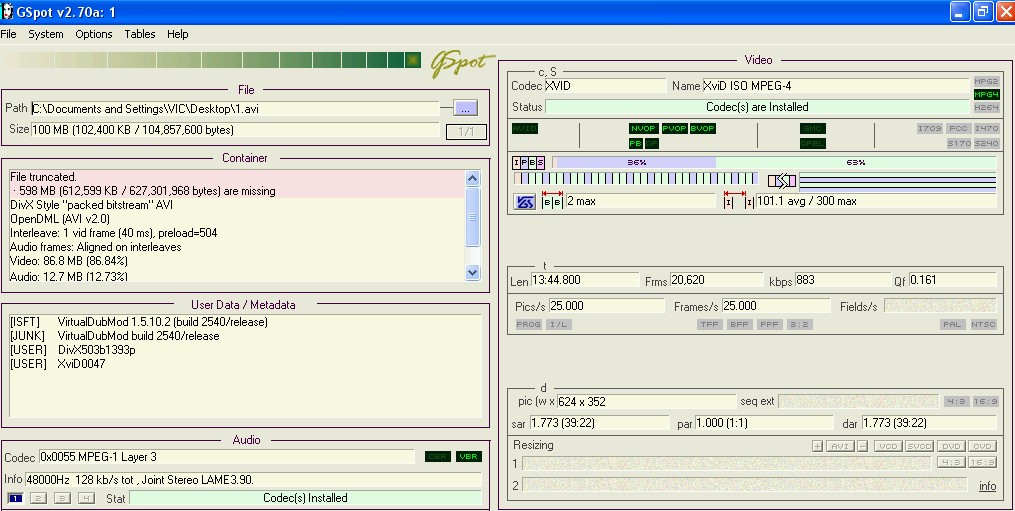Click the MPG2 indicator
The width and height of the screenshot is (1015, 511).
click(x=986, y=82)
